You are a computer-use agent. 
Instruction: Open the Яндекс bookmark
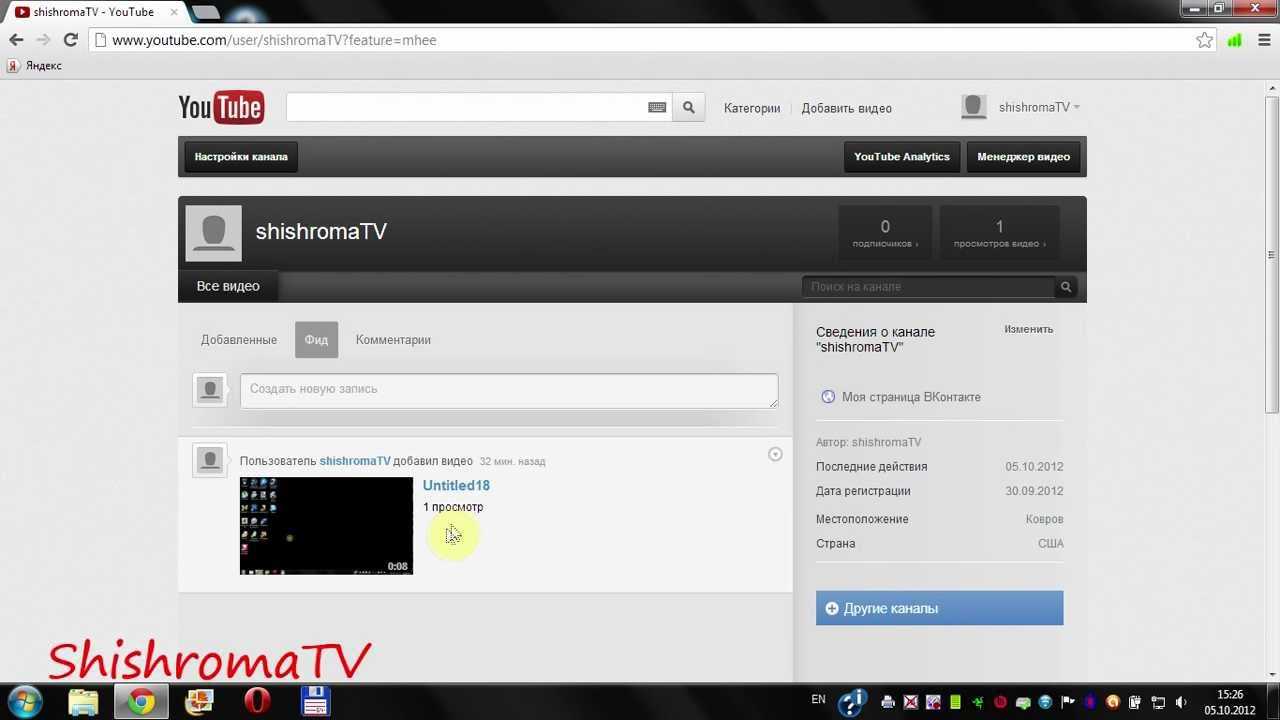coord(35,66)
